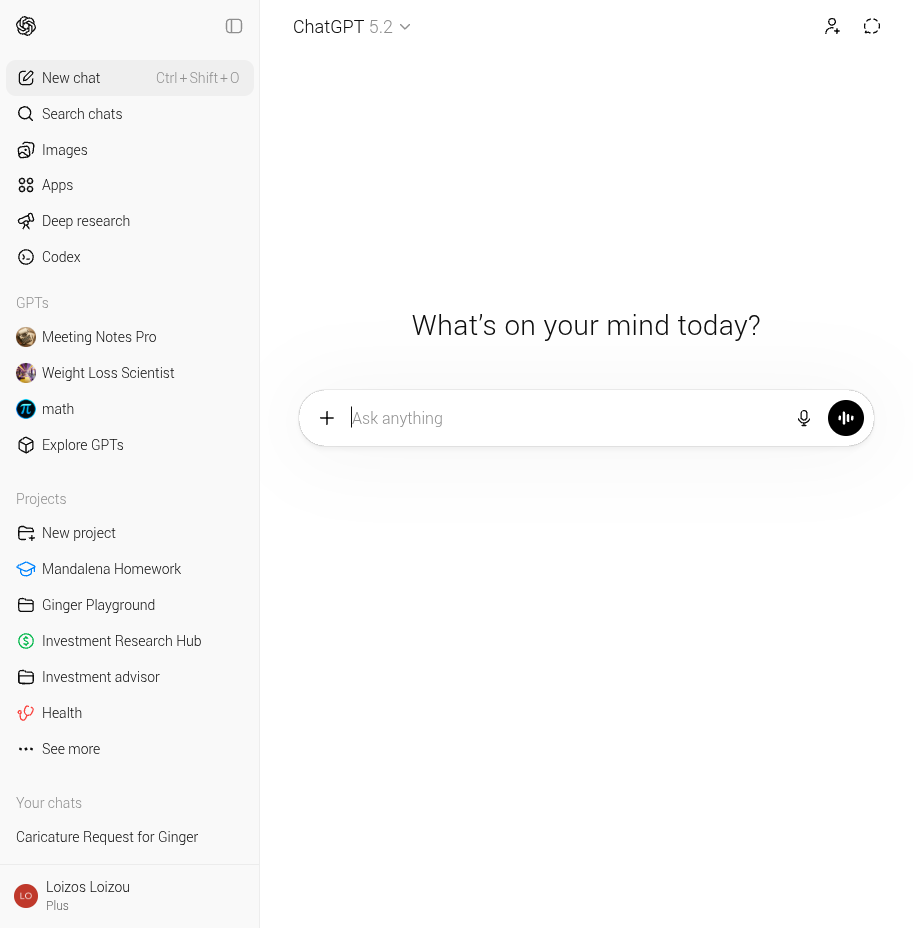Open Codex from the sidebar
This screenshot has width=913, height=928.
click(x=61, y=257)
